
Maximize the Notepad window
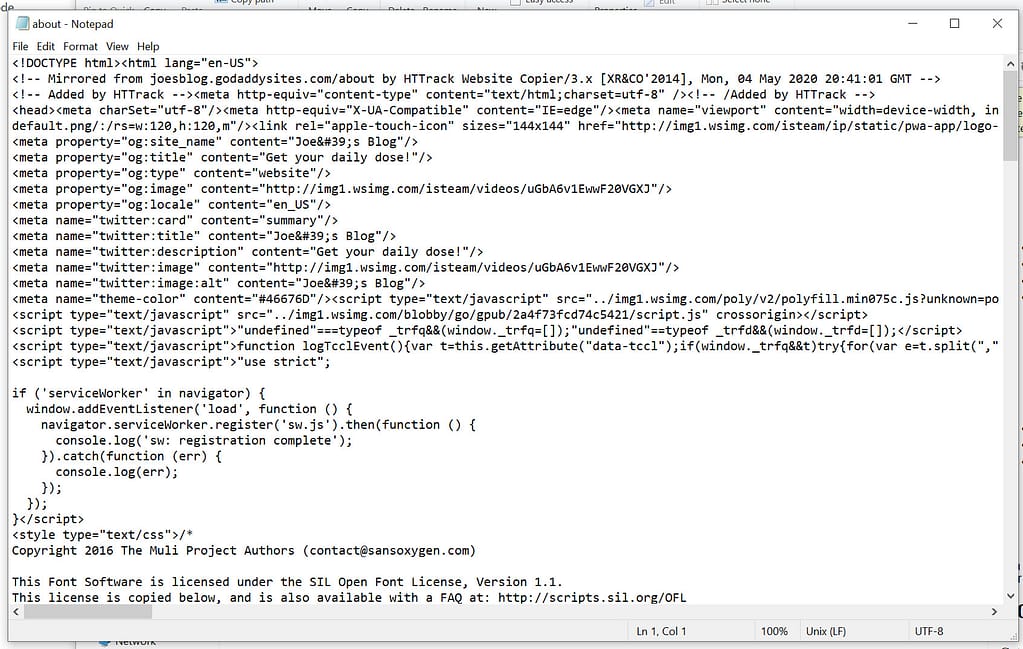pyautogui.click(x=954, y=24)
